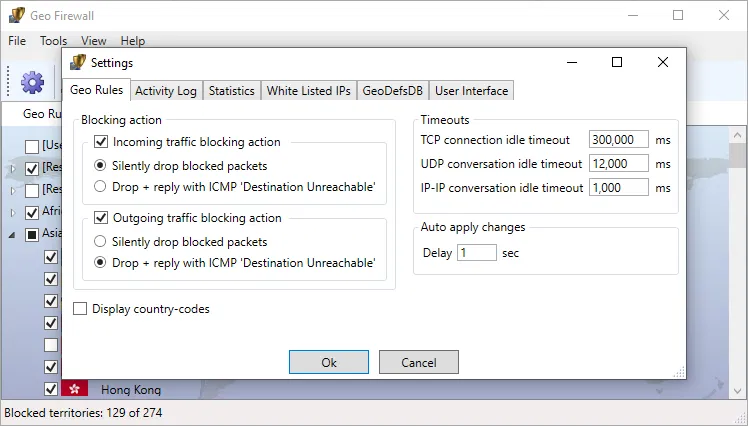748x426 pixels.
Task: Select outgoing Silently drop blocked packets
Action: 100,241
